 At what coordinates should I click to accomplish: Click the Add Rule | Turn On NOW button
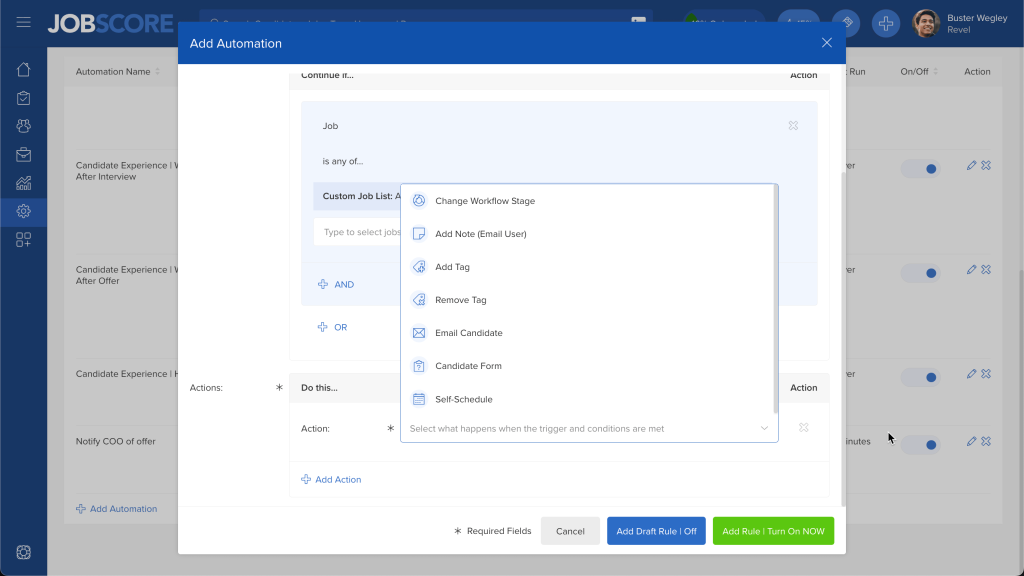[773, 531]
